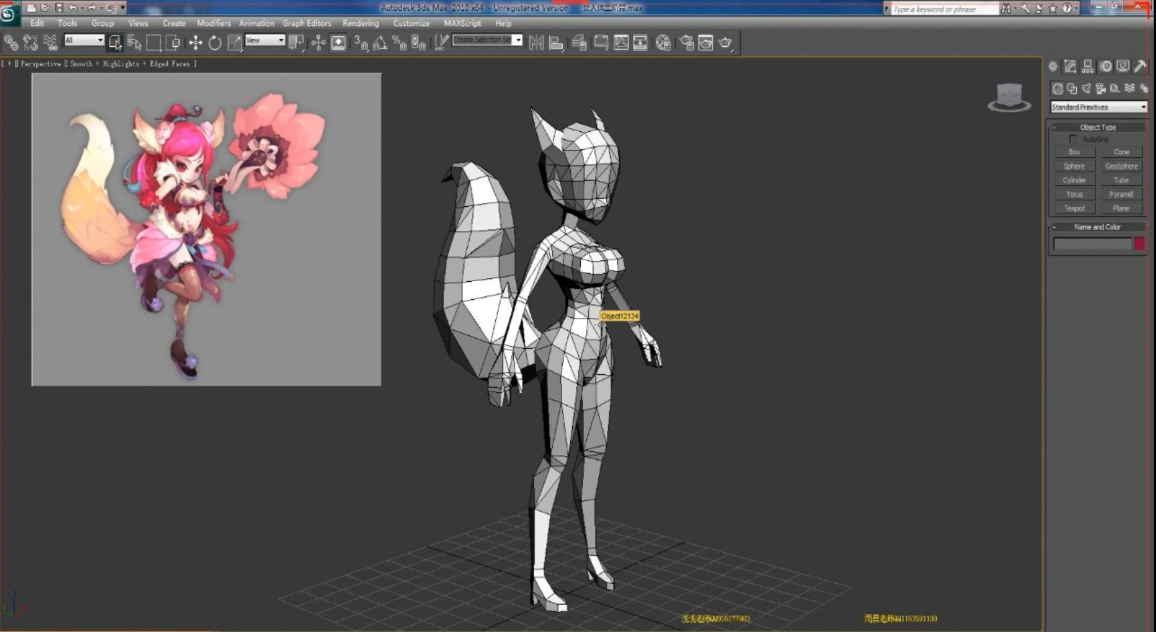Screen dimensions: 1156x632
Task: Click the Box primitive button
Action: 1074,152
